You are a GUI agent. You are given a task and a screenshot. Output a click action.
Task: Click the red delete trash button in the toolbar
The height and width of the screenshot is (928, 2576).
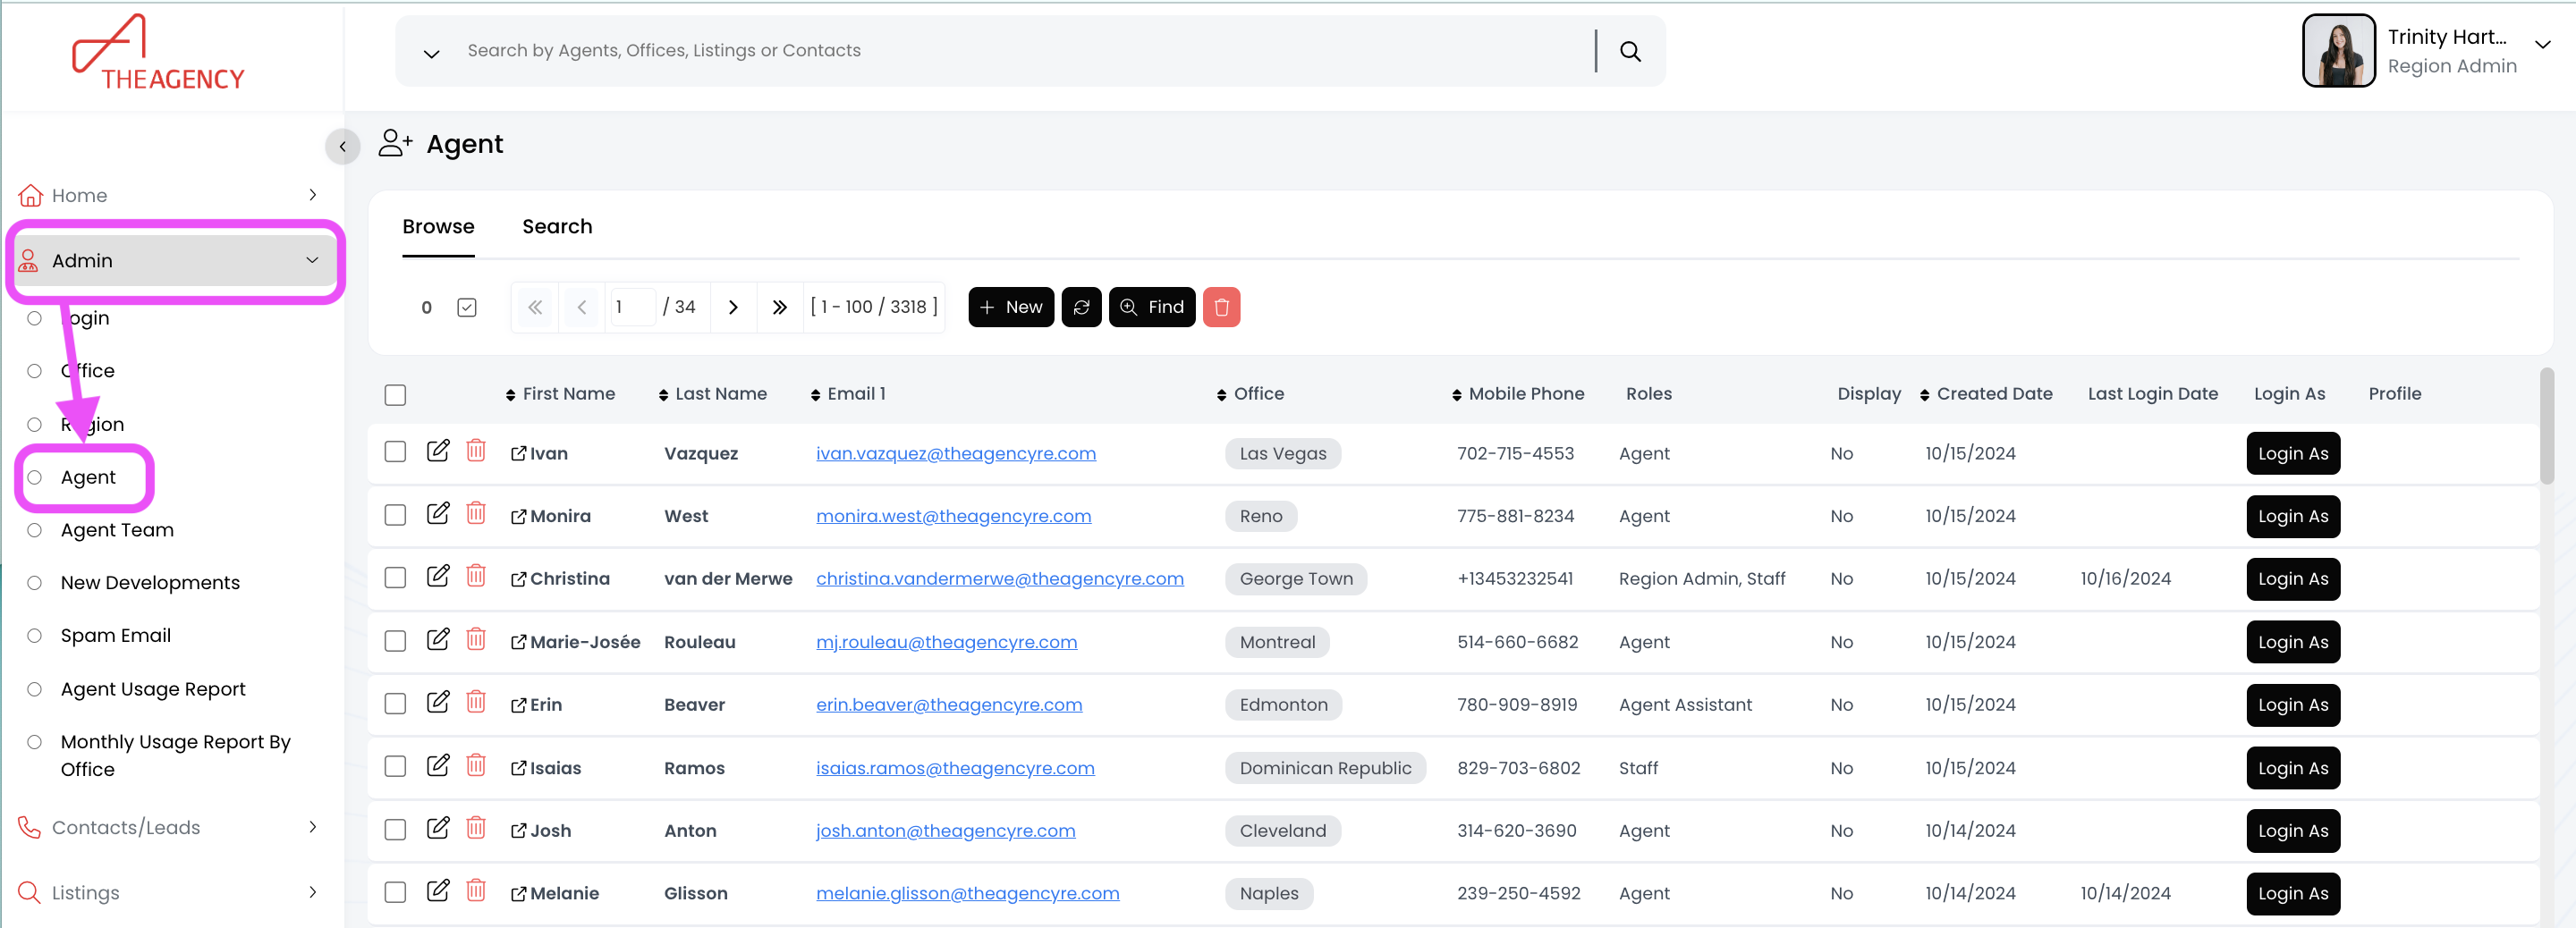(x=1220, y=307)
